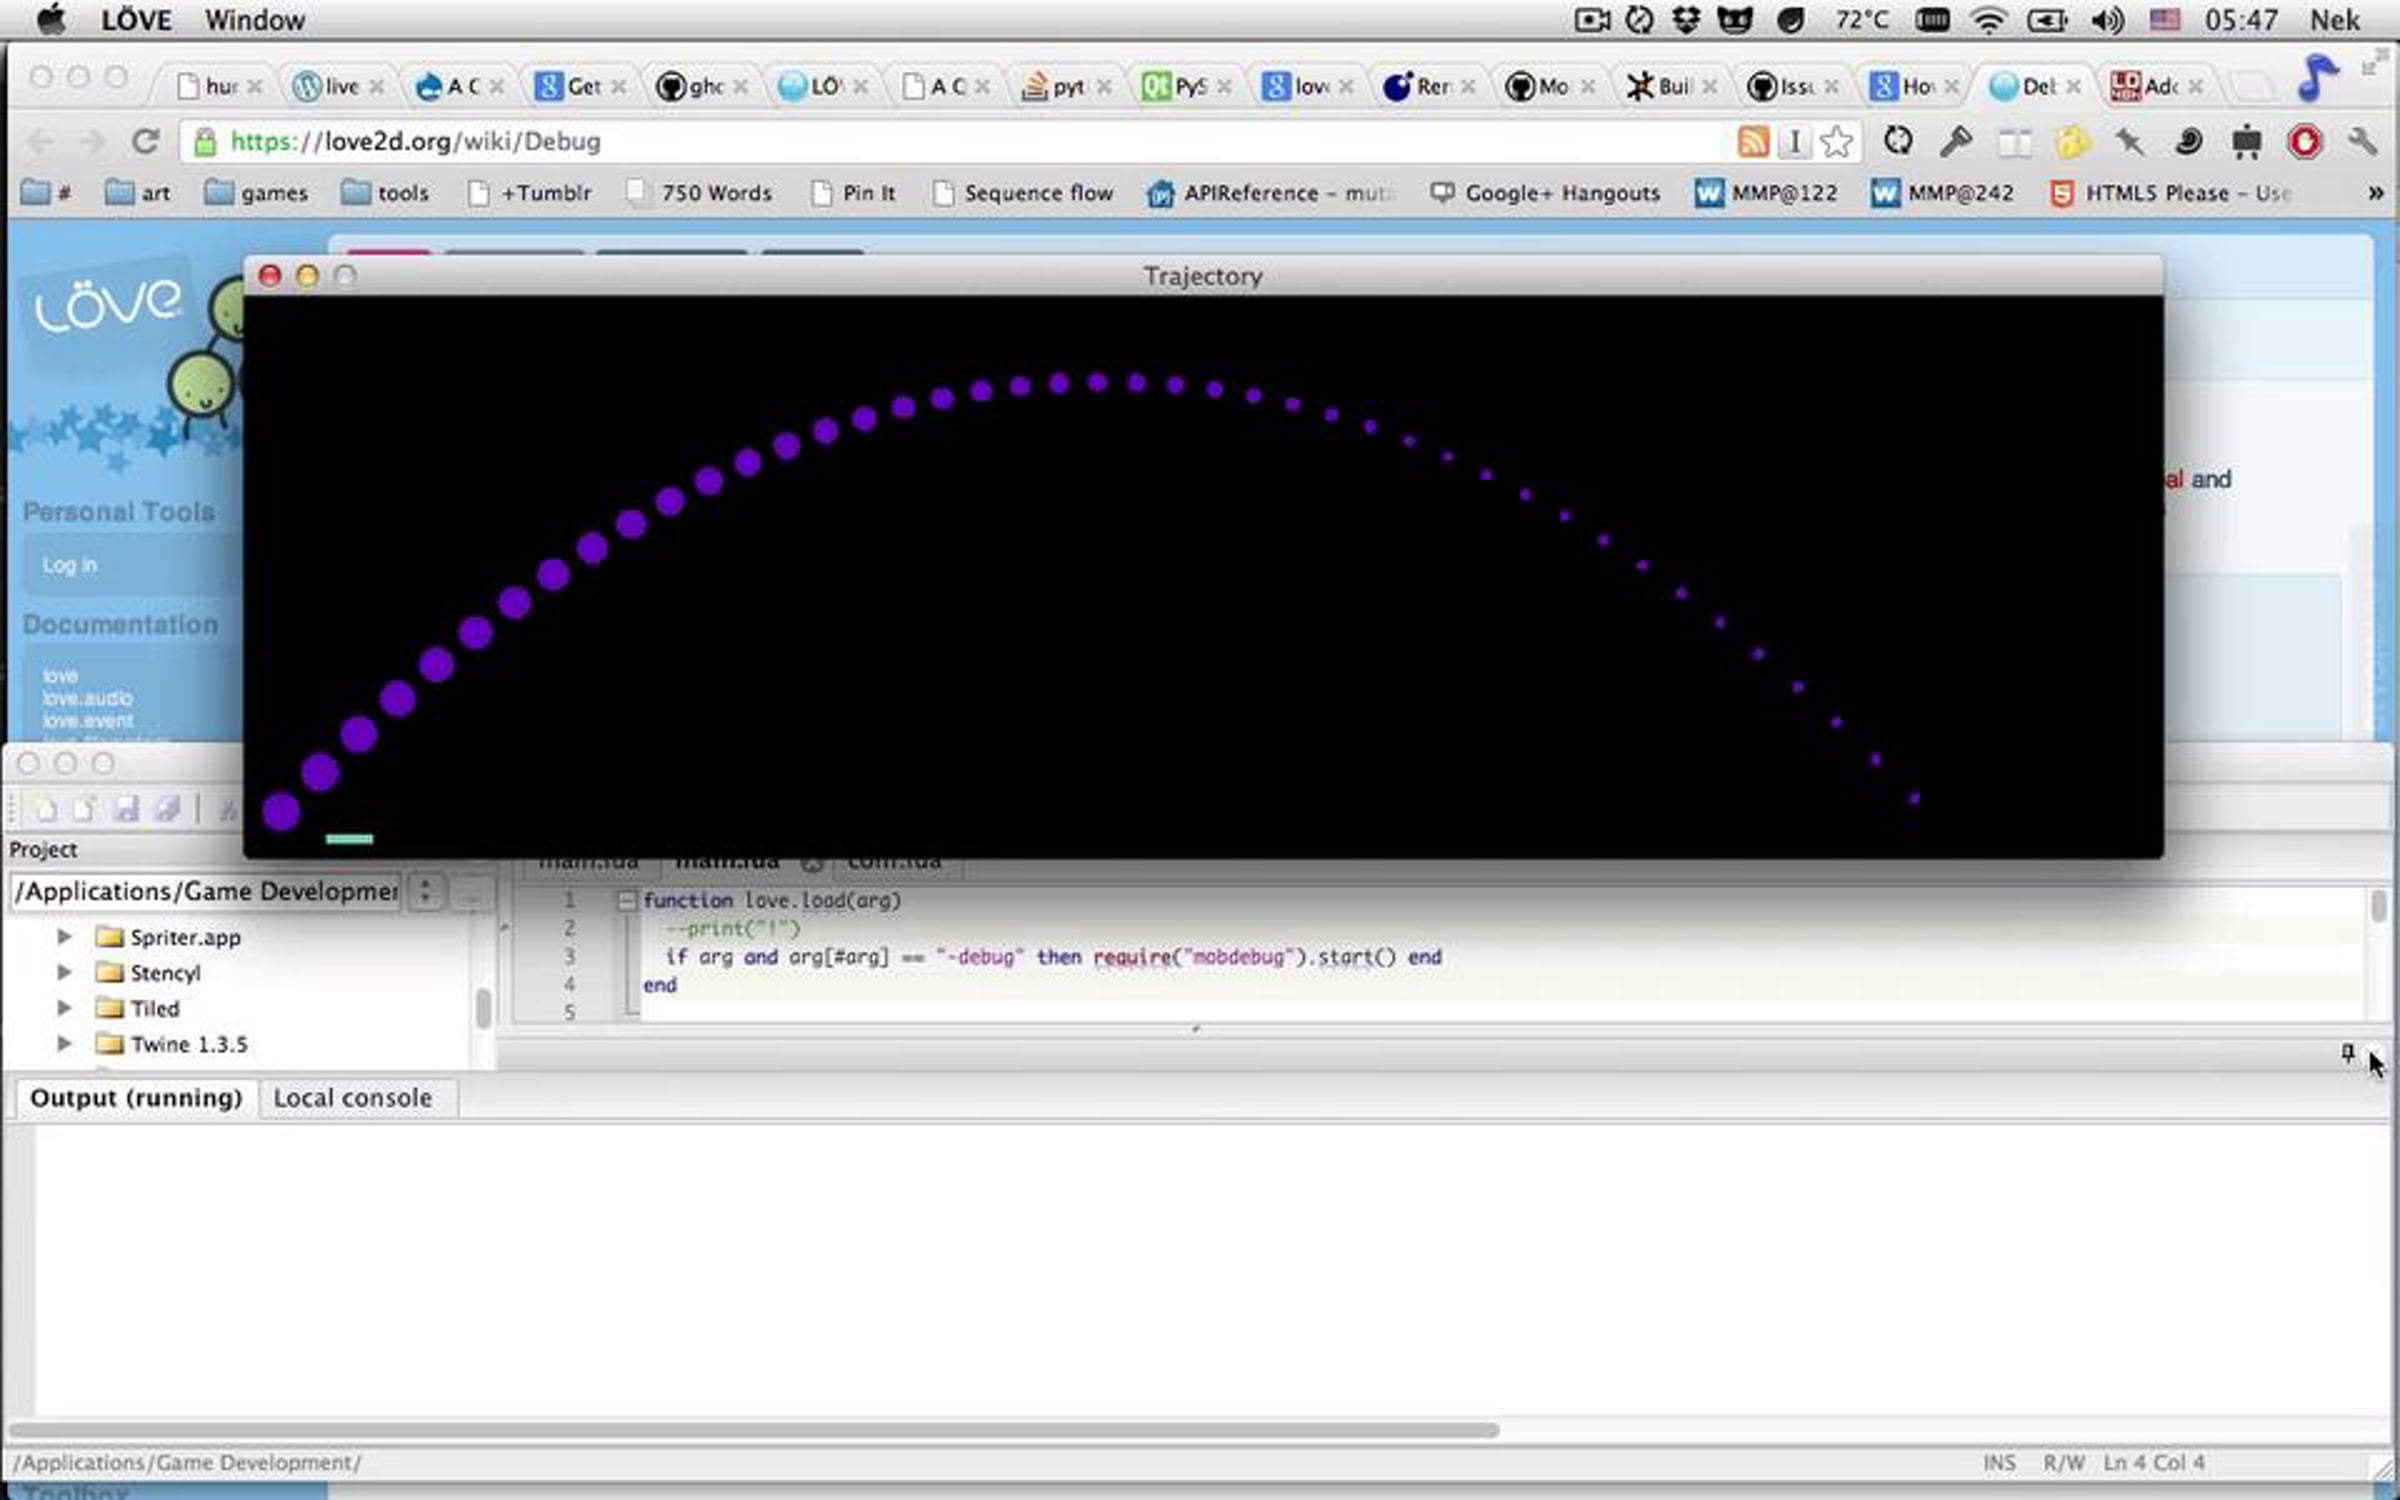Open the 'Google+ Hangouts' bookmark
The width and height of the screenshot is (2400, 1500).
1544,193
